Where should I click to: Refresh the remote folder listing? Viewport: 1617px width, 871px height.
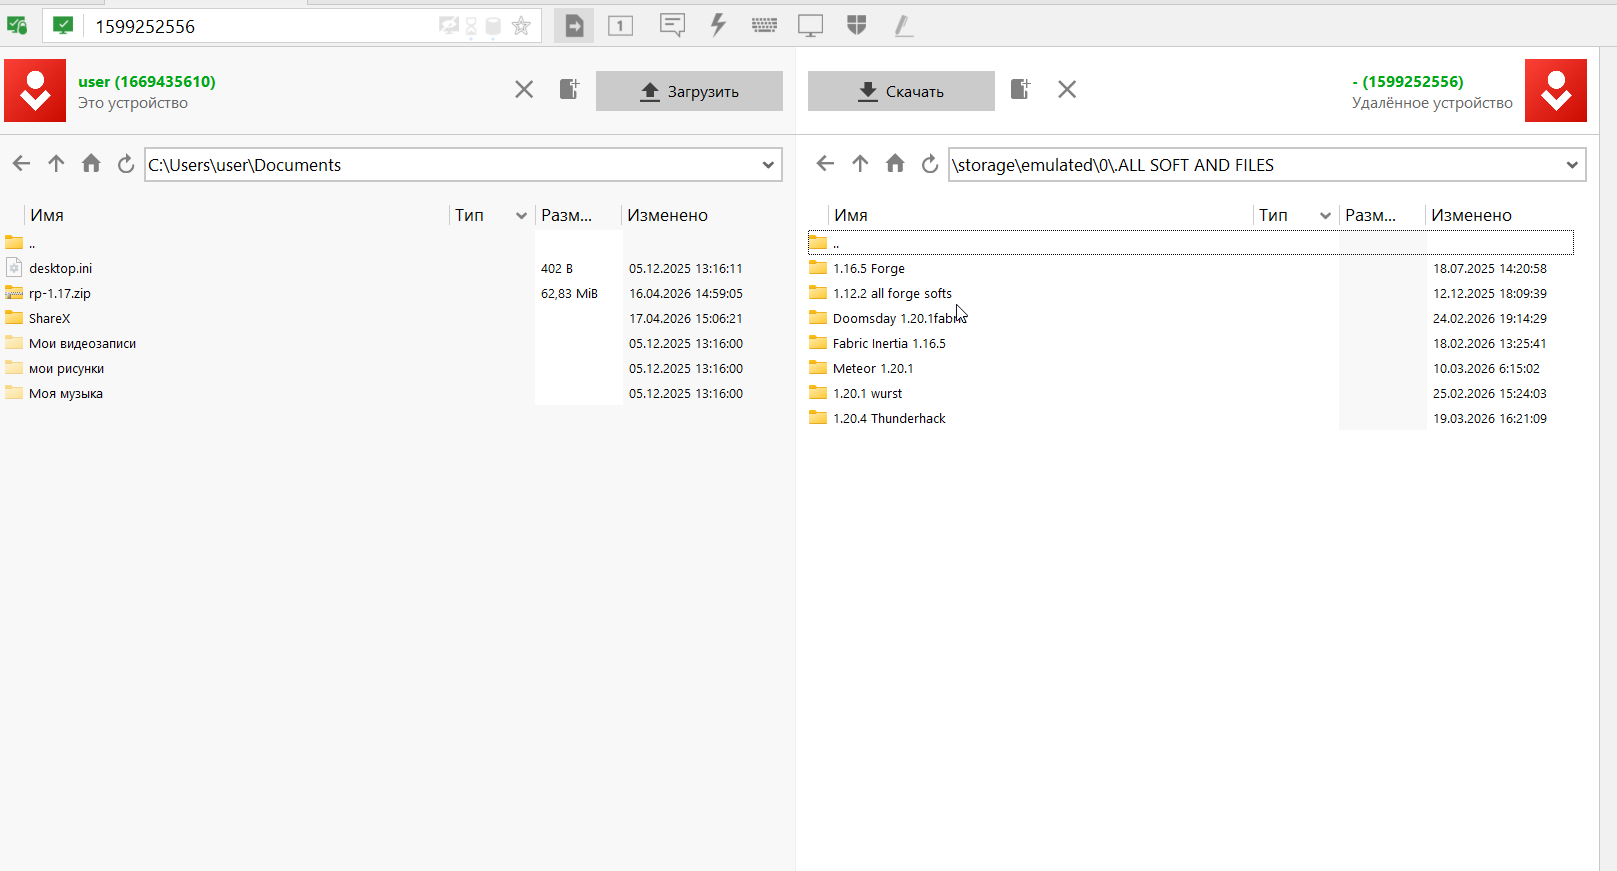(929, 163)
